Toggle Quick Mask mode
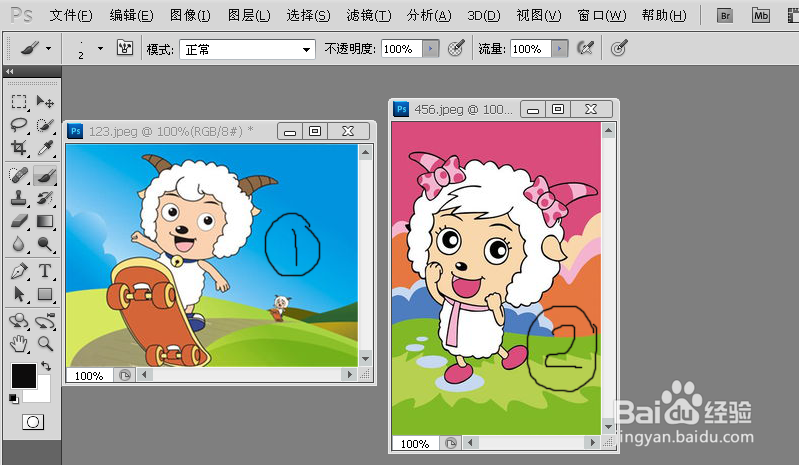799x465 pixels. pos(33,422)
